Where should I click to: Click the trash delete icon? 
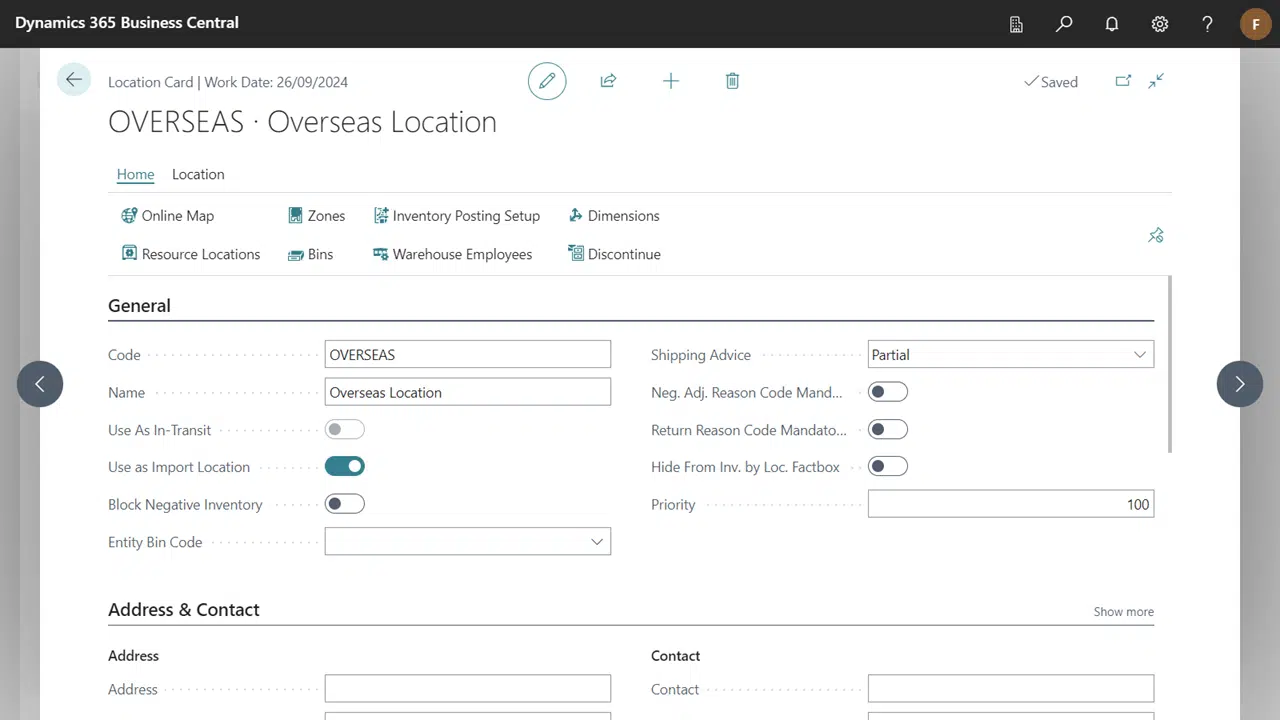(732, 81)
